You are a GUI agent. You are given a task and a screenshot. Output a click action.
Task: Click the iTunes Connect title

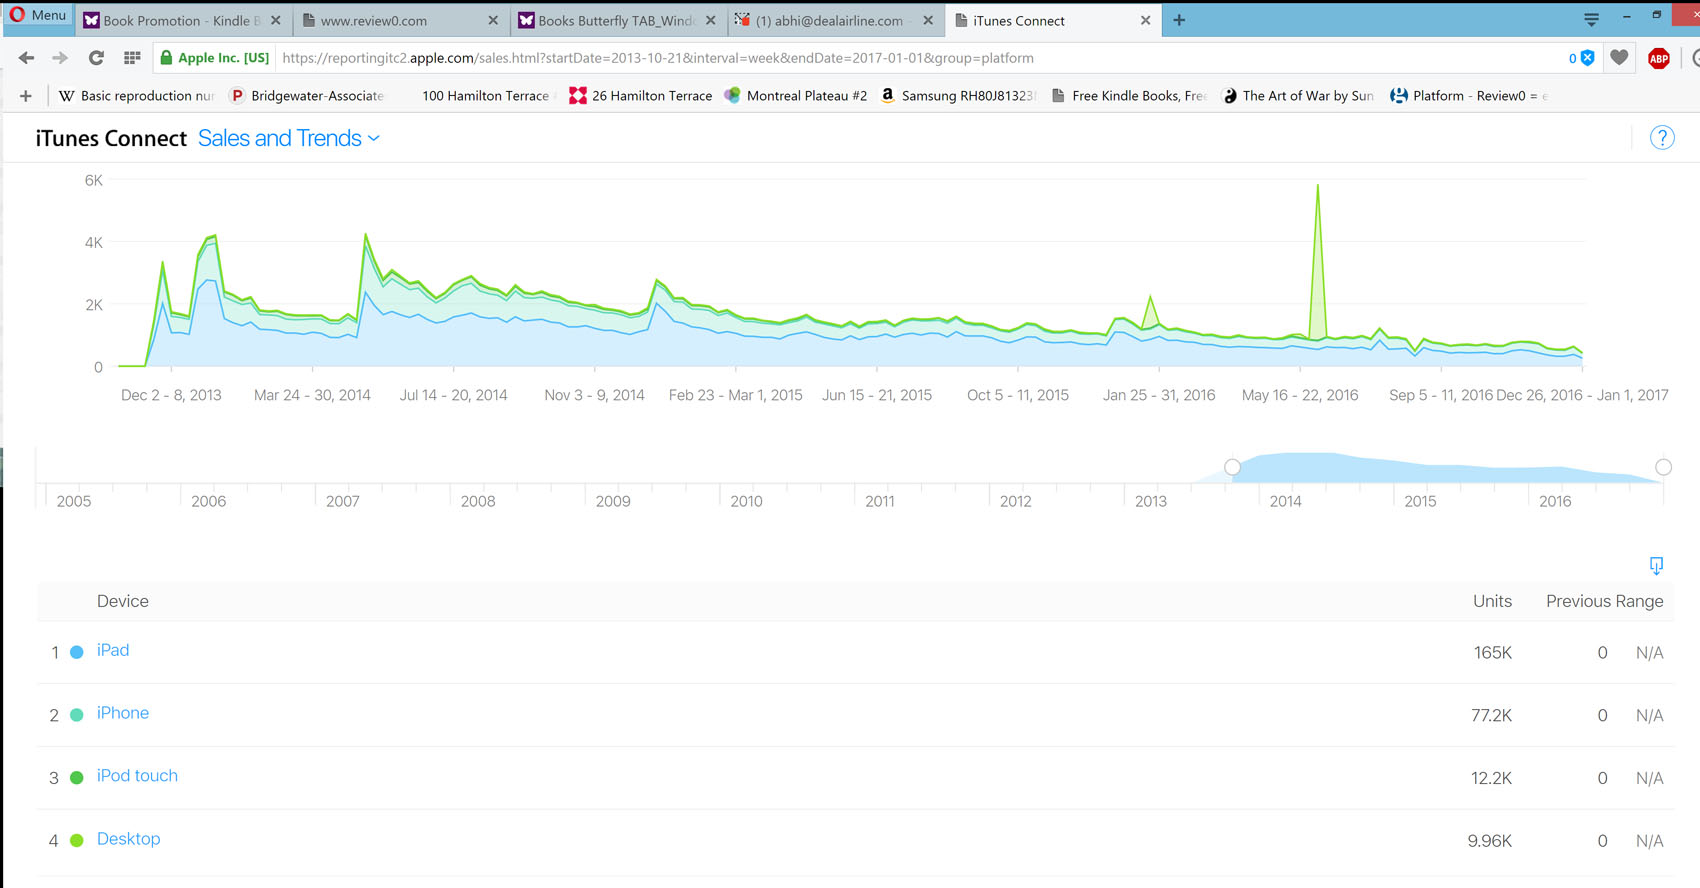coord(111,138)
